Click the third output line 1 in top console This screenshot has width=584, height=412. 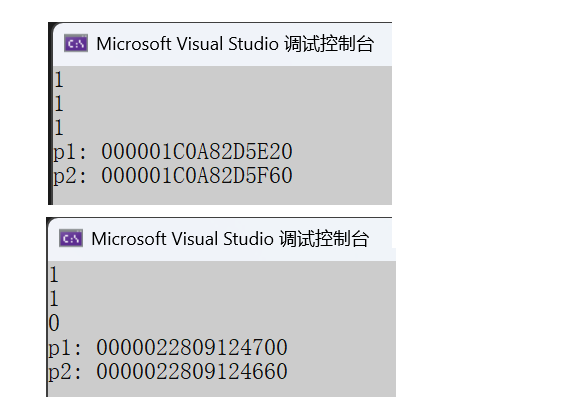(x=59, y=127)
